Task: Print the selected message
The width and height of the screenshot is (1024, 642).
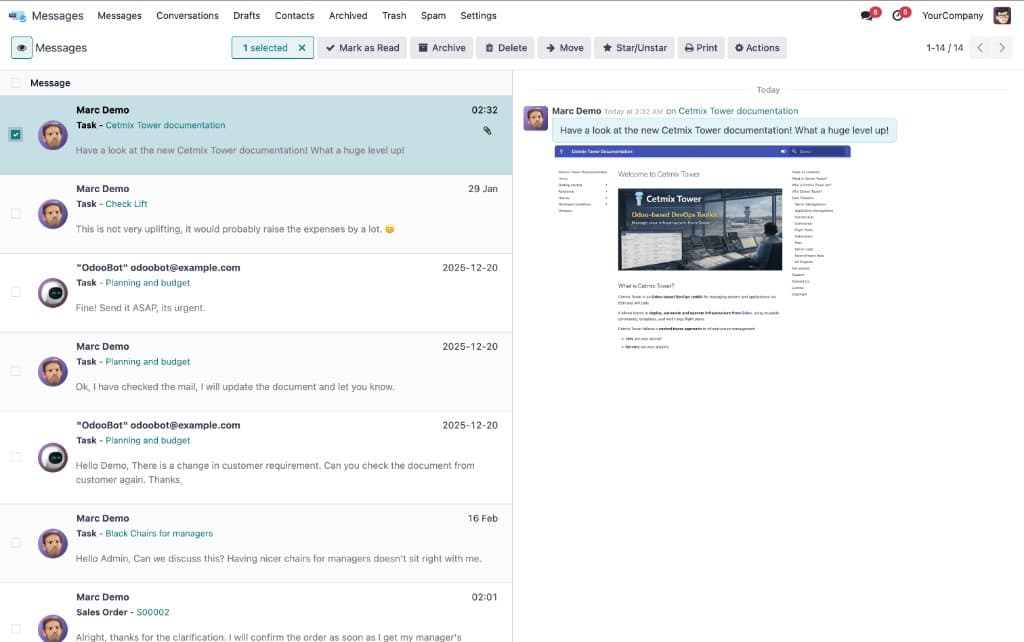Action: (700, 47)
